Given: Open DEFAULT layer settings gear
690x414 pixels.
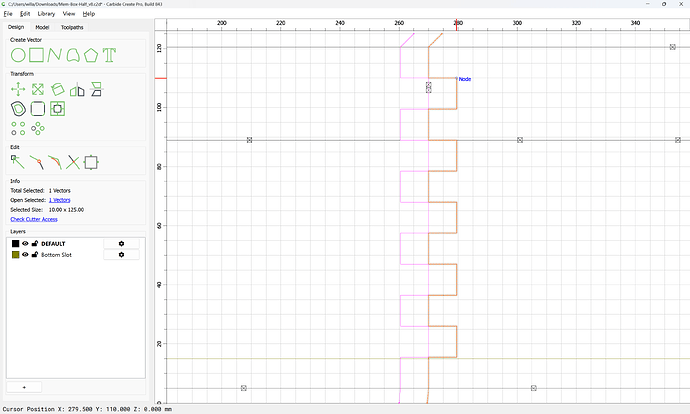Looking at the screenshot, I should point(121,243).
